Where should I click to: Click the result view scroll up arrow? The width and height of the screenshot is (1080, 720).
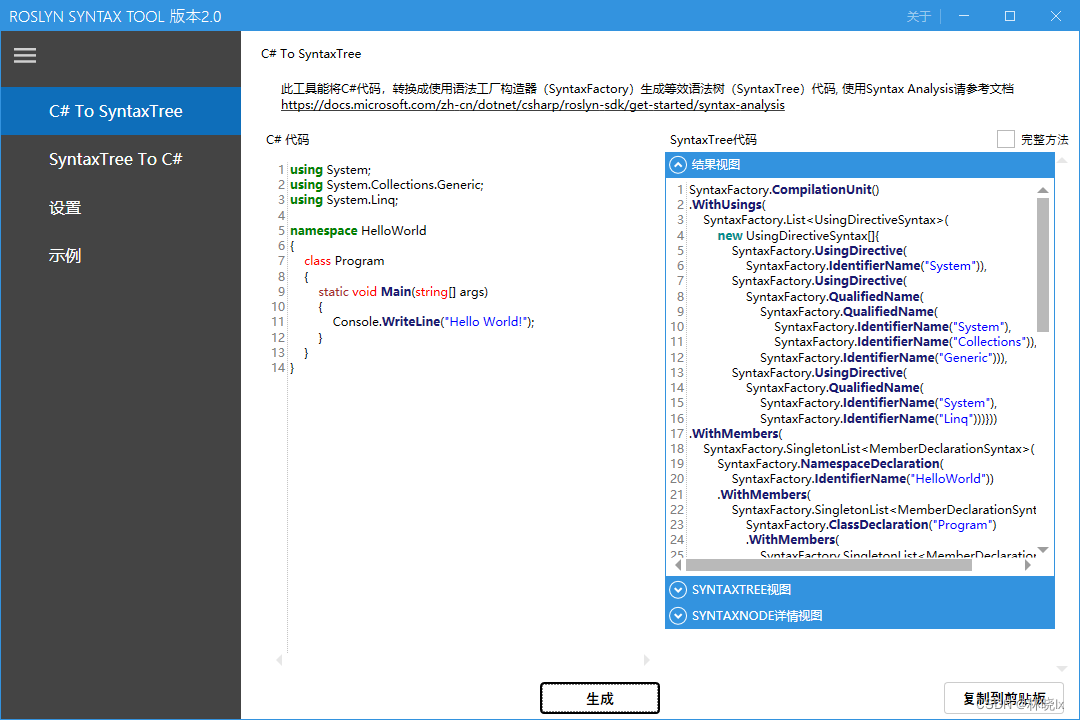pos(1043,190)
